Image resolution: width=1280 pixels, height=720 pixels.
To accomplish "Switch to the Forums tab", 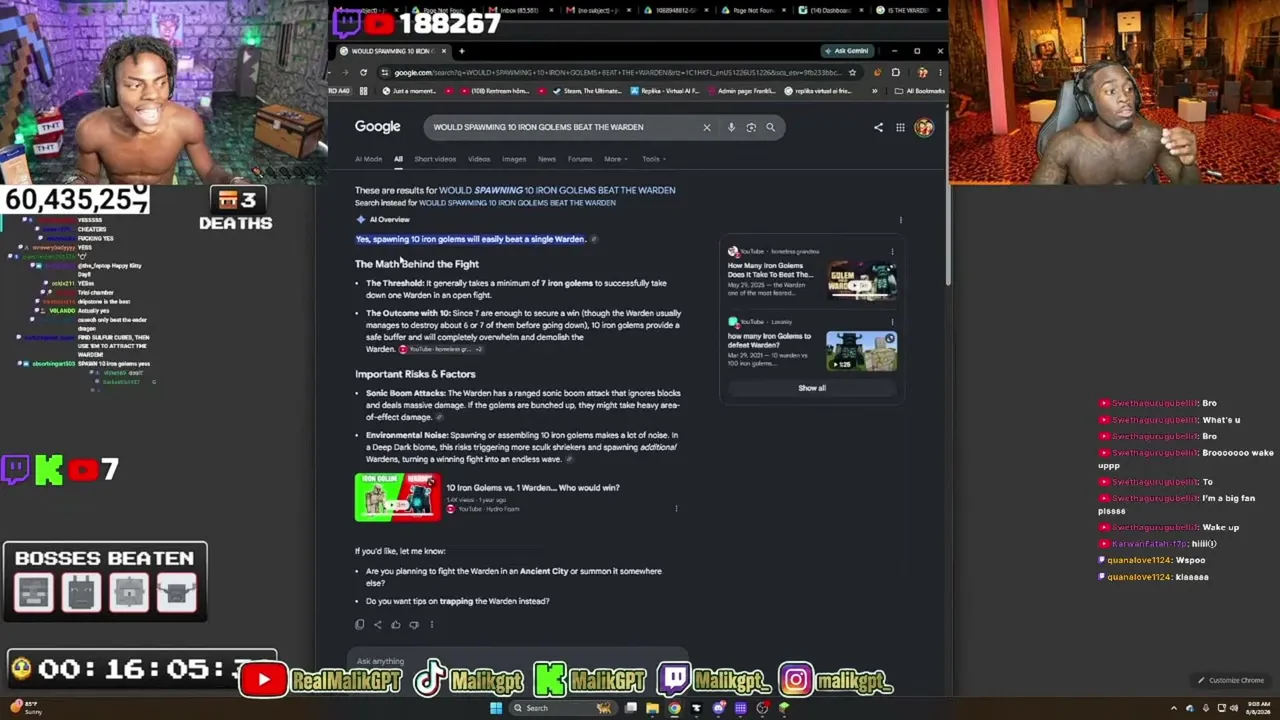I will pos(580,159).
